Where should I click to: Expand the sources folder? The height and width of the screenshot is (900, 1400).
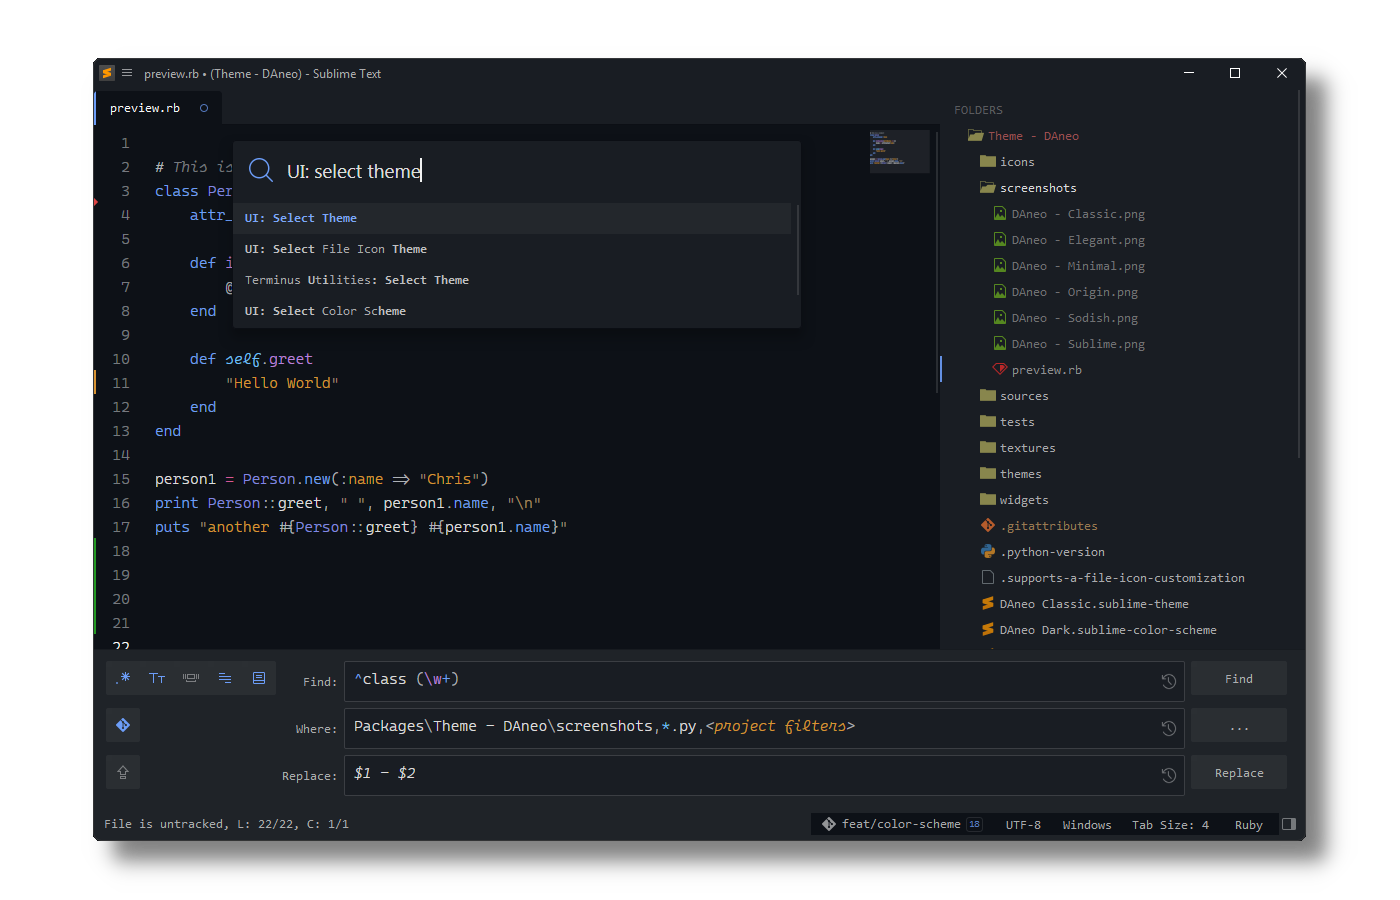point(988,395)
